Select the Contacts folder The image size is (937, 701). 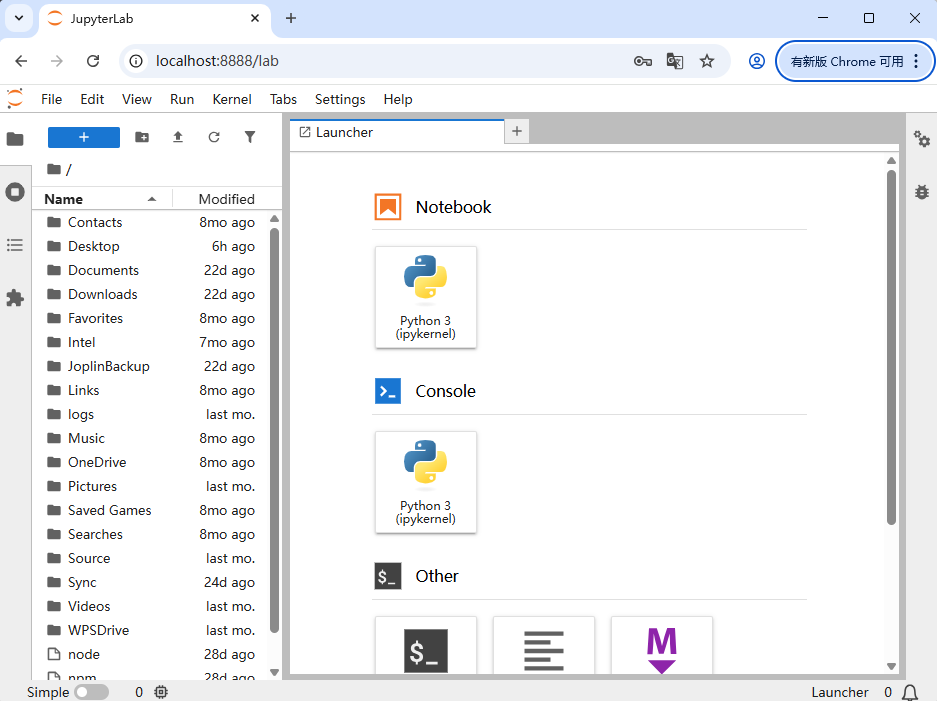pyautogui.click(x=151, y=222)
